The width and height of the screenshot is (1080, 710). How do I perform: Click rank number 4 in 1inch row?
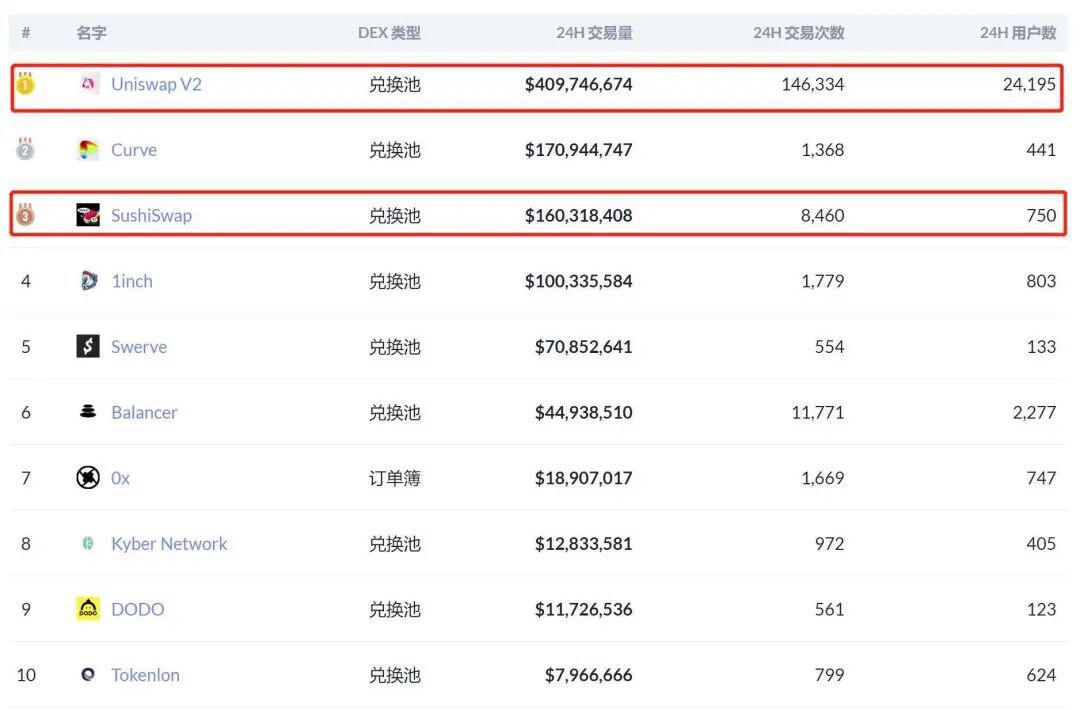[25, 281]
